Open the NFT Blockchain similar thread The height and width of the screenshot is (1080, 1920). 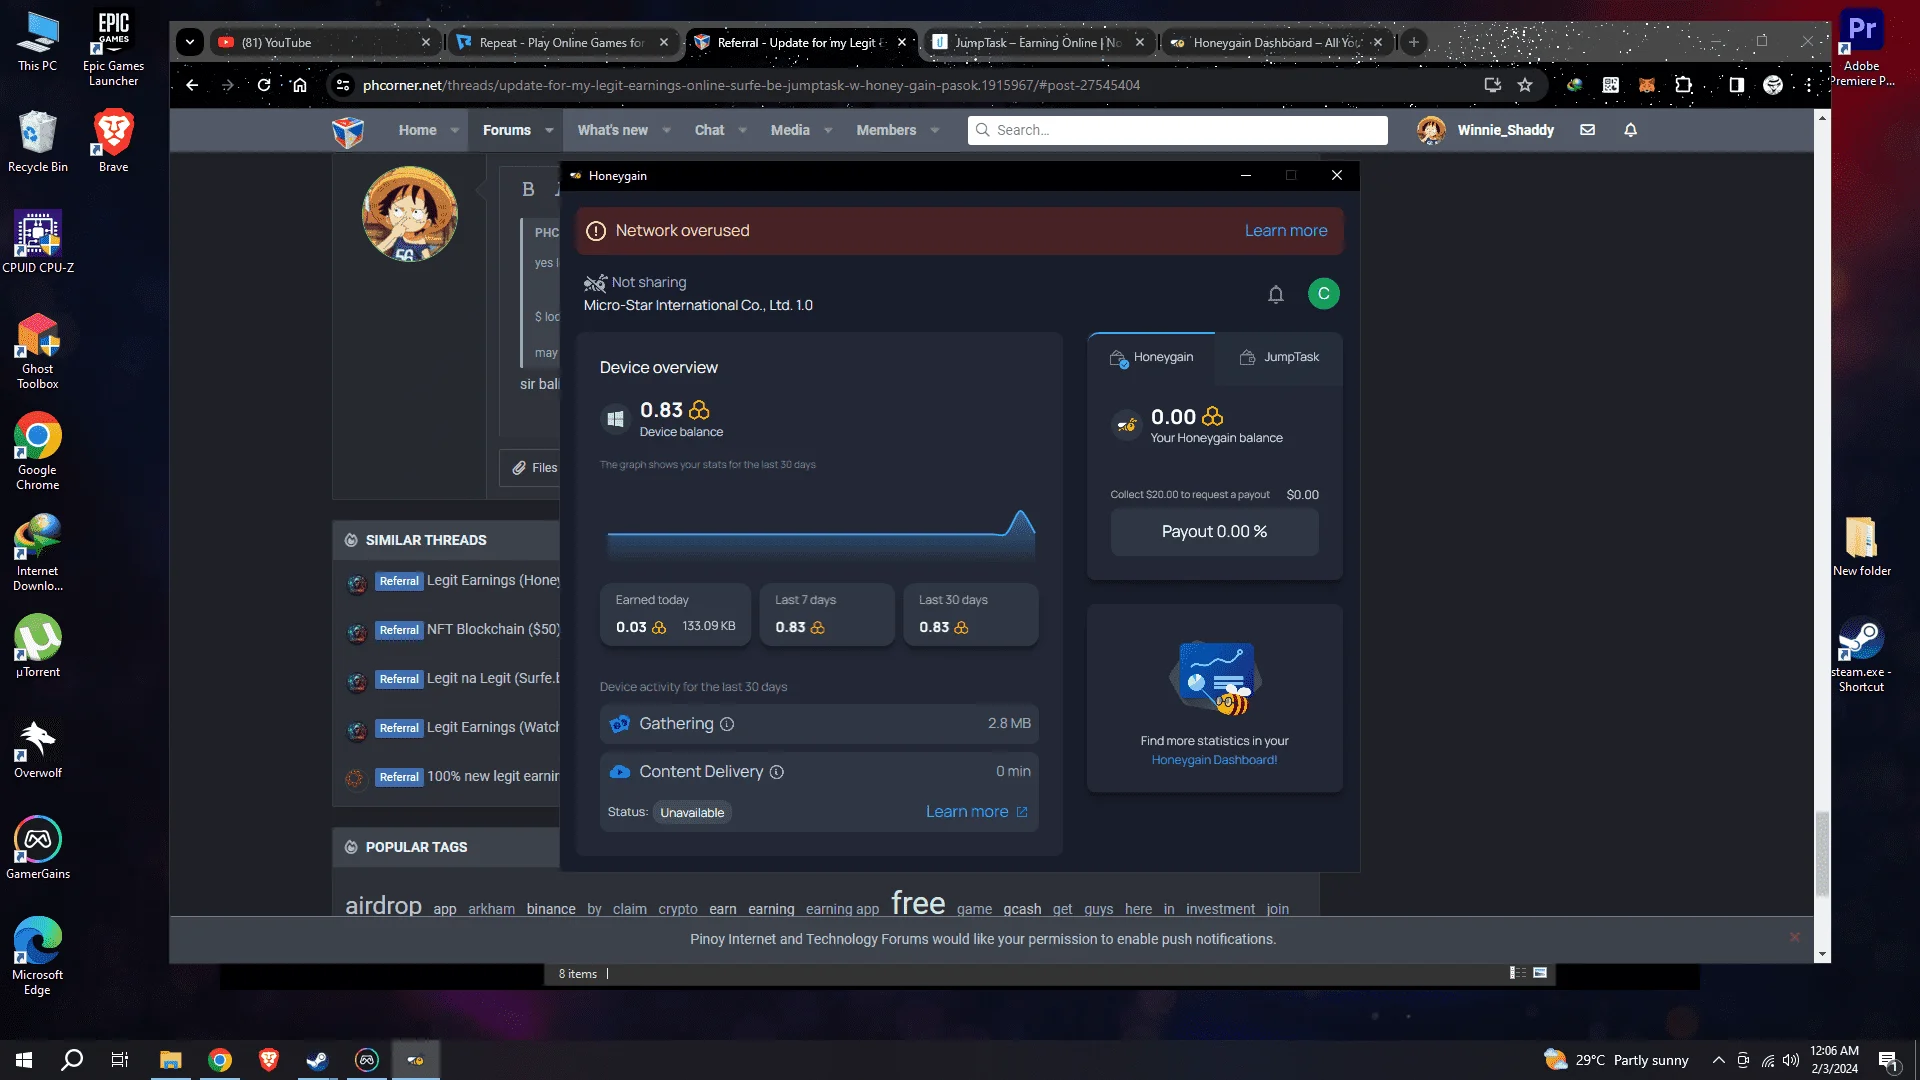click(x=493, y=630)
